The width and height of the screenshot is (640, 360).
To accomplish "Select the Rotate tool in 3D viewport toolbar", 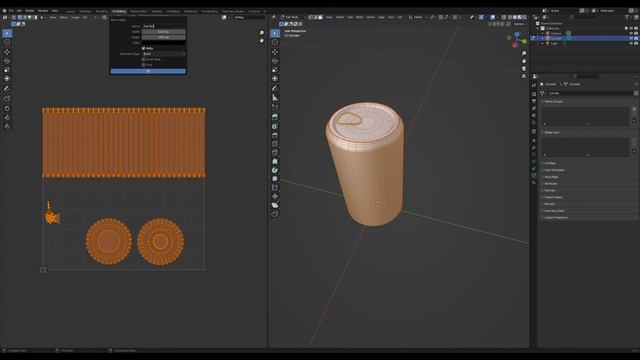I will point(275,61).
